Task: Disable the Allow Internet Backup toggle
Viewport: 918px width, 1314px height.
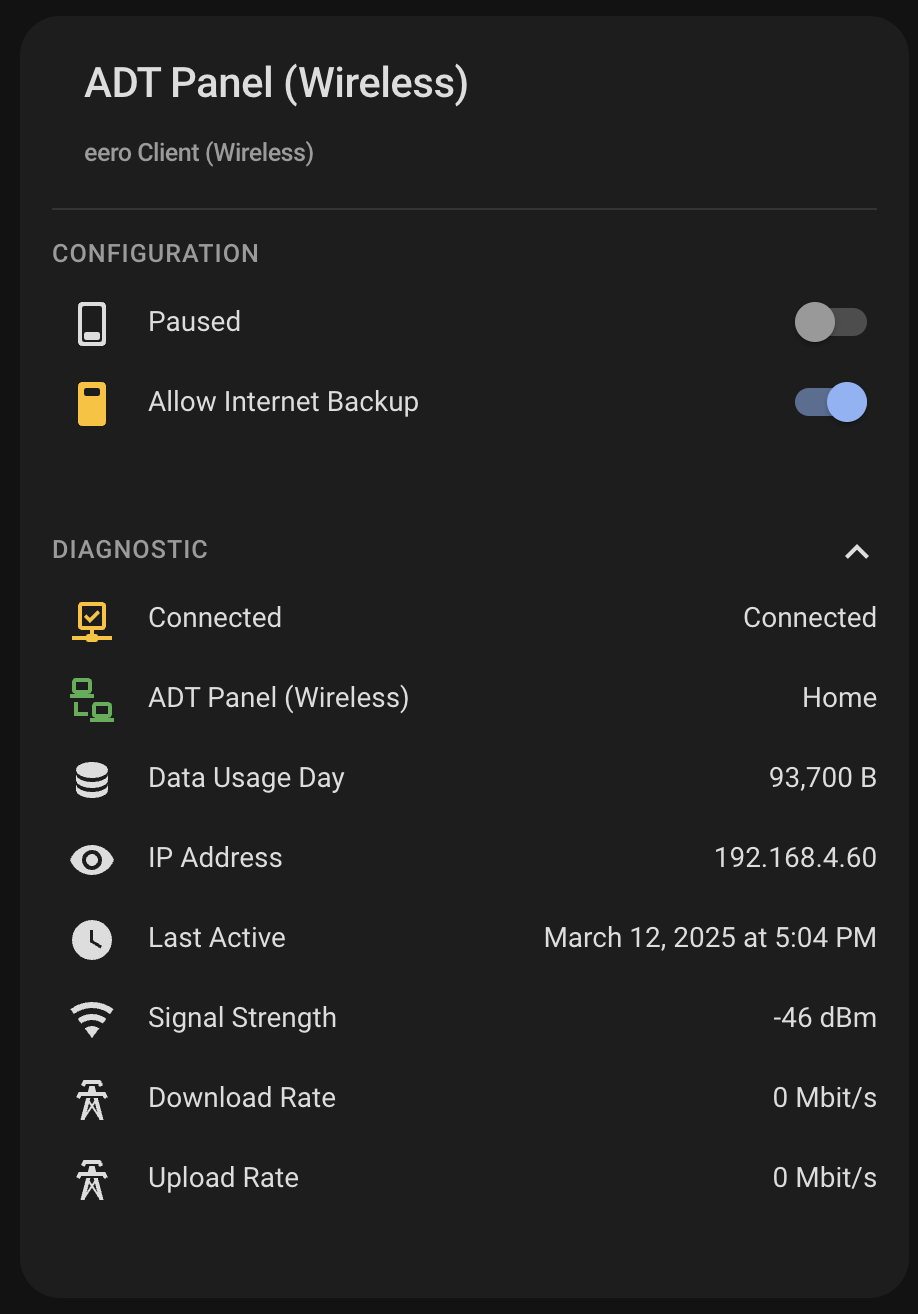Action: point(830,402)
